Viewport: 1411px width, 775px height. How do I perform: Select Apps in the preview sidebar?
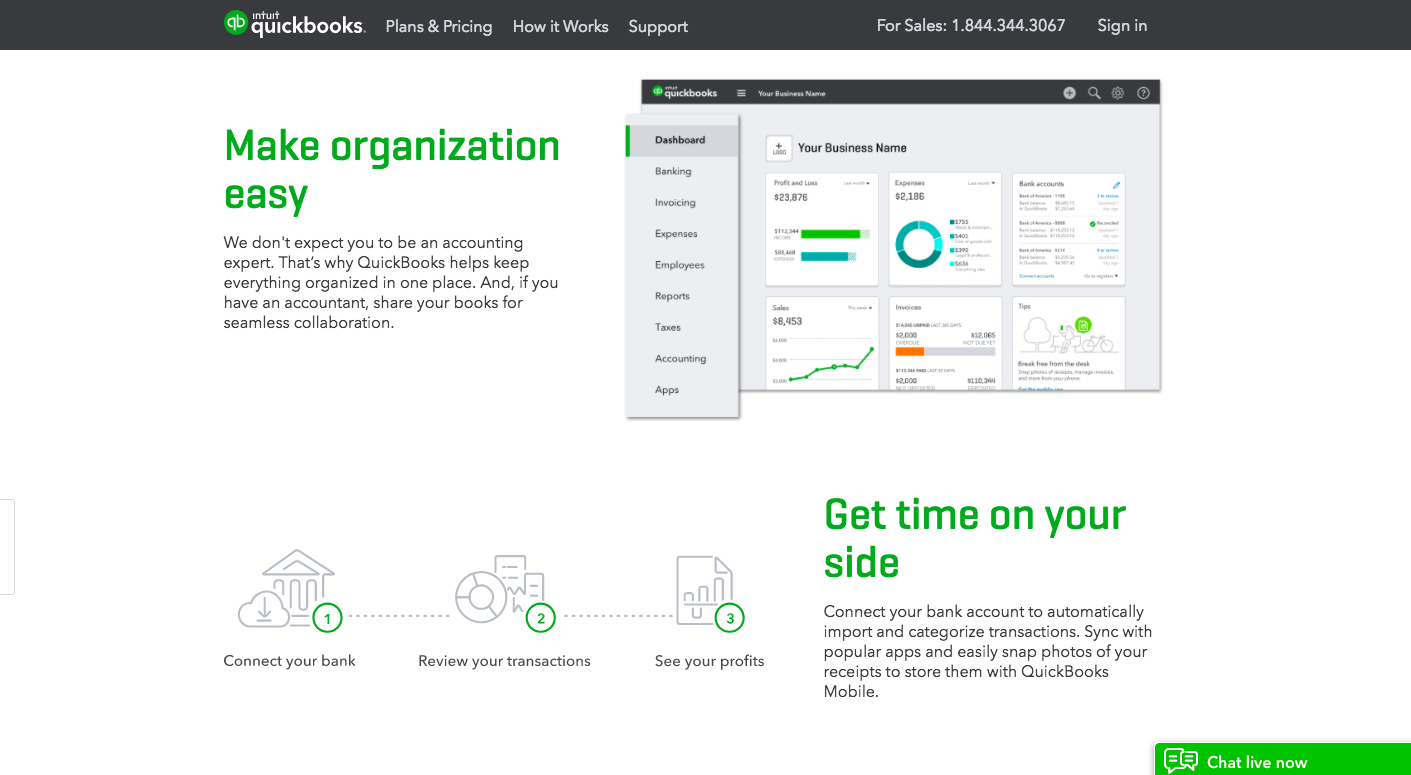click(x=667, y=390)
